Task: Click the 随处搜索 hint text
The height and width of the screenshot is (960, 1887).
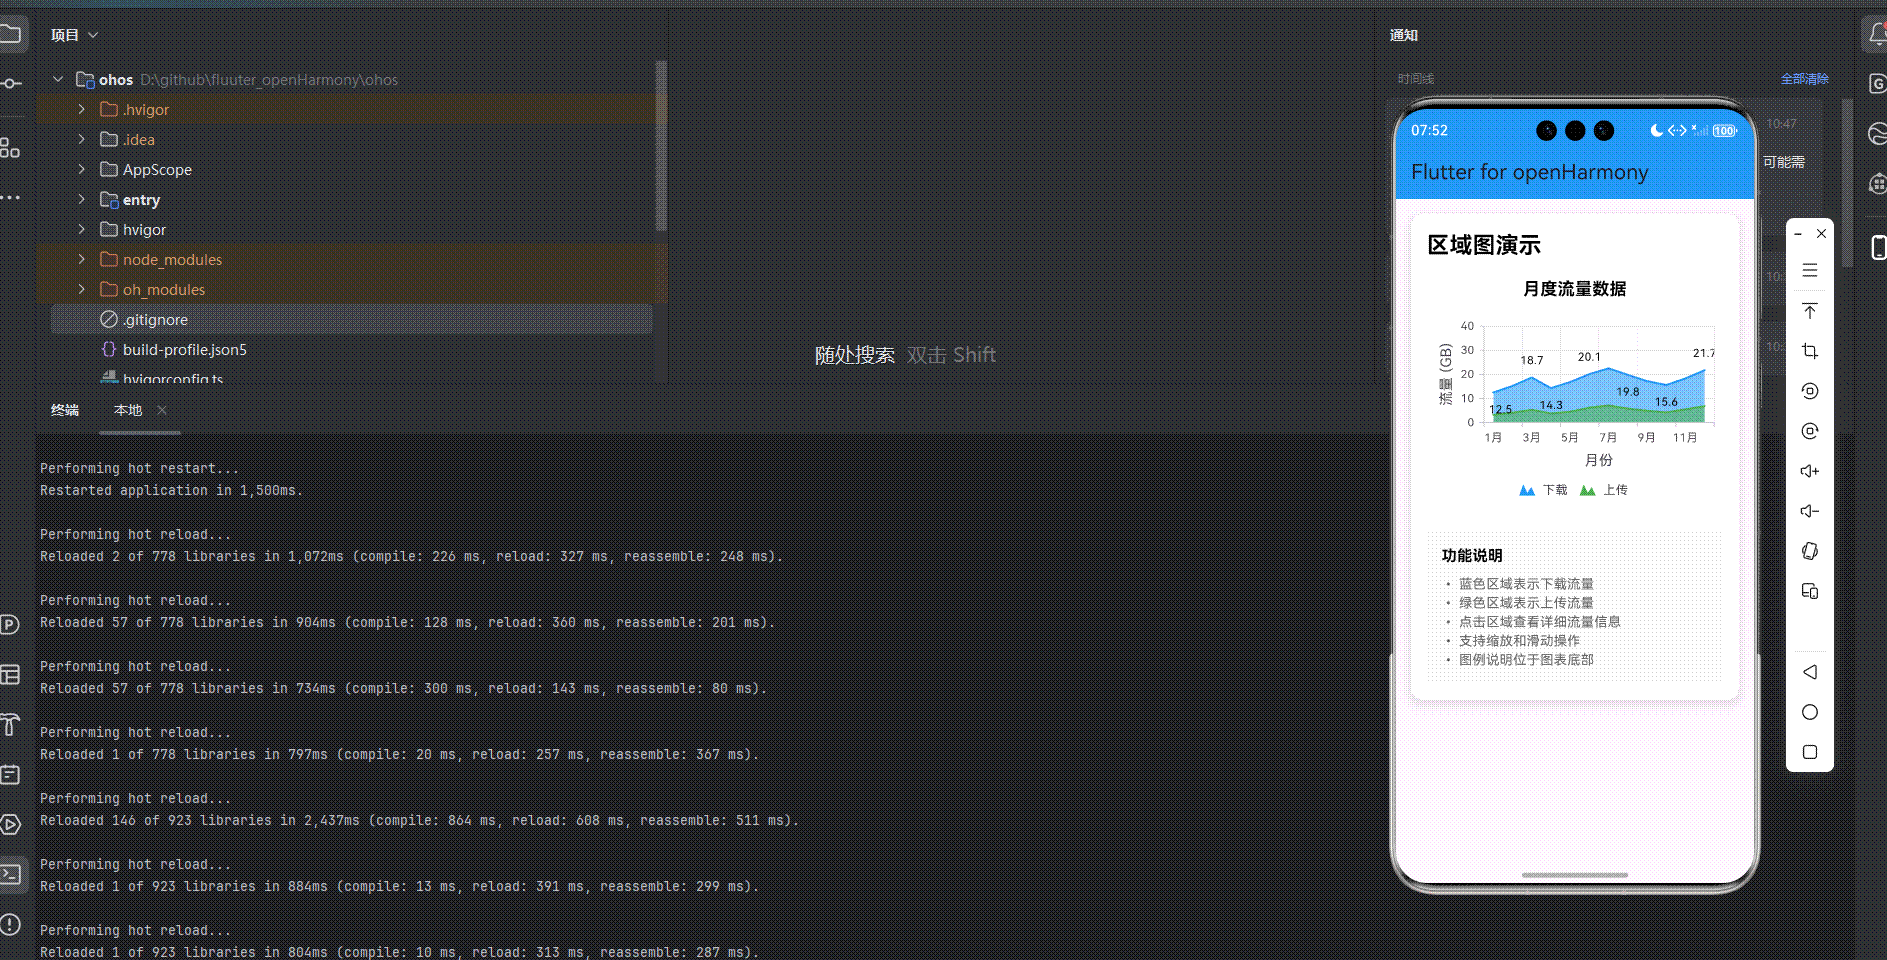Action: [x=855, y=355]
